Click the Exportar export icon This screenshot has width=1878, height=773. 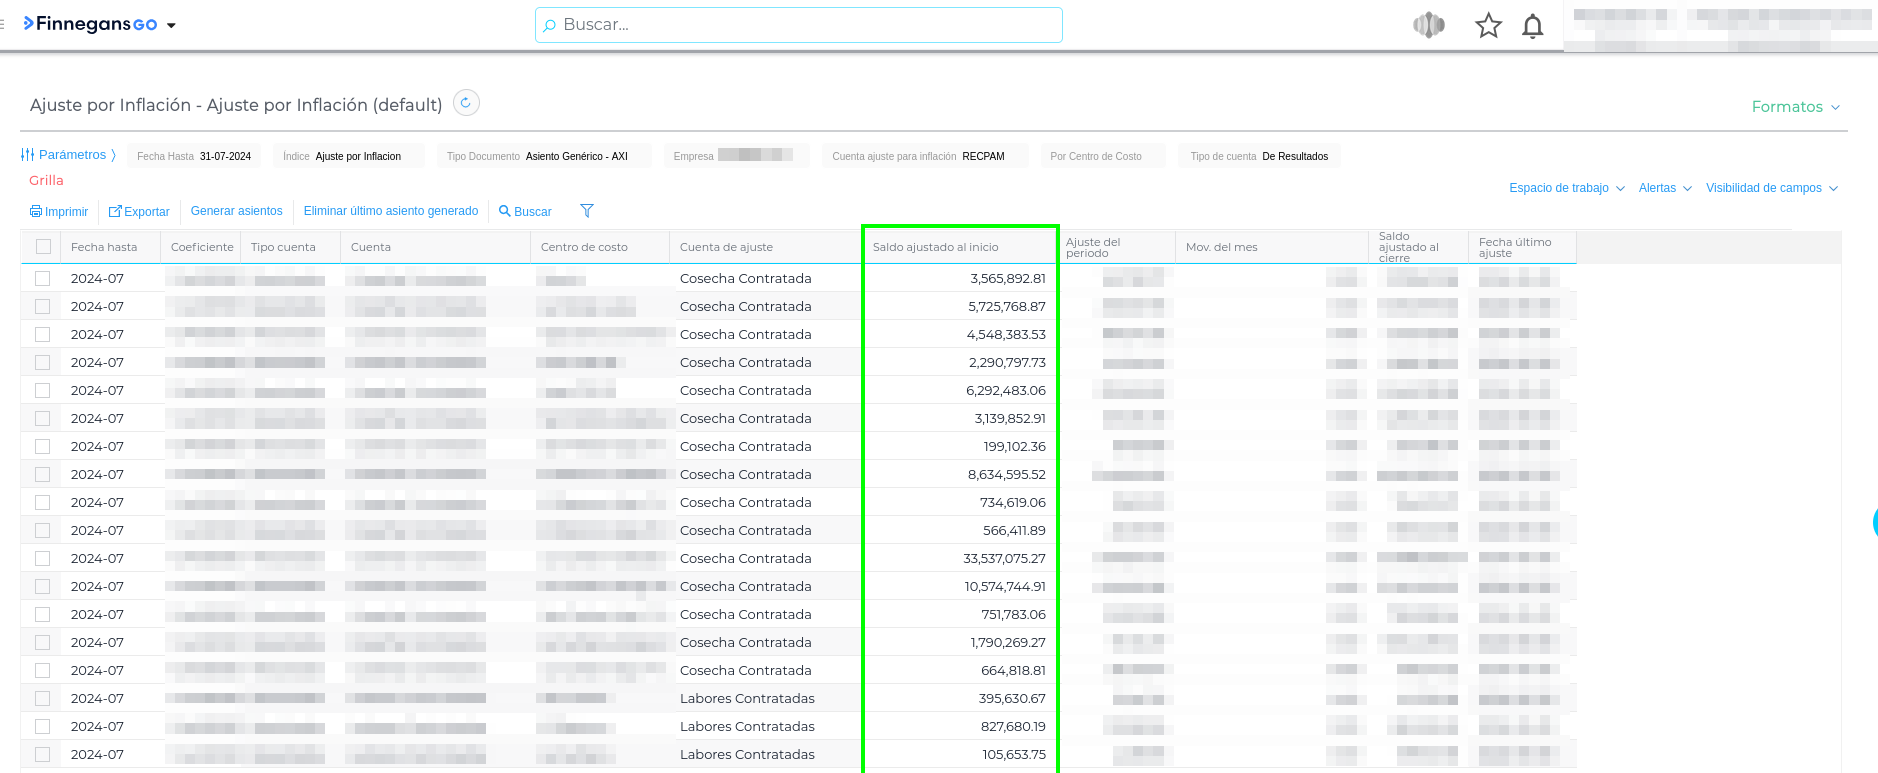coord(115,212)
